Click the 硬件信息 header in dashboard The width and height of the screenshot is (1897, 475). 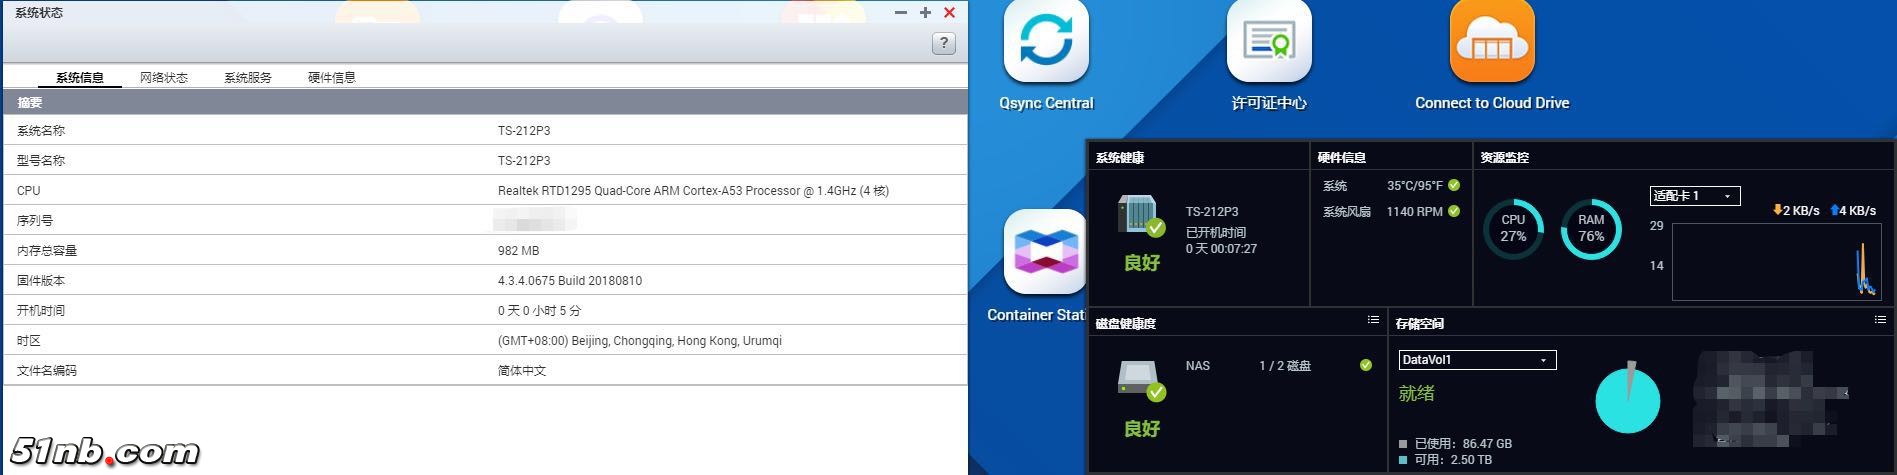(x=1342, y=157)
